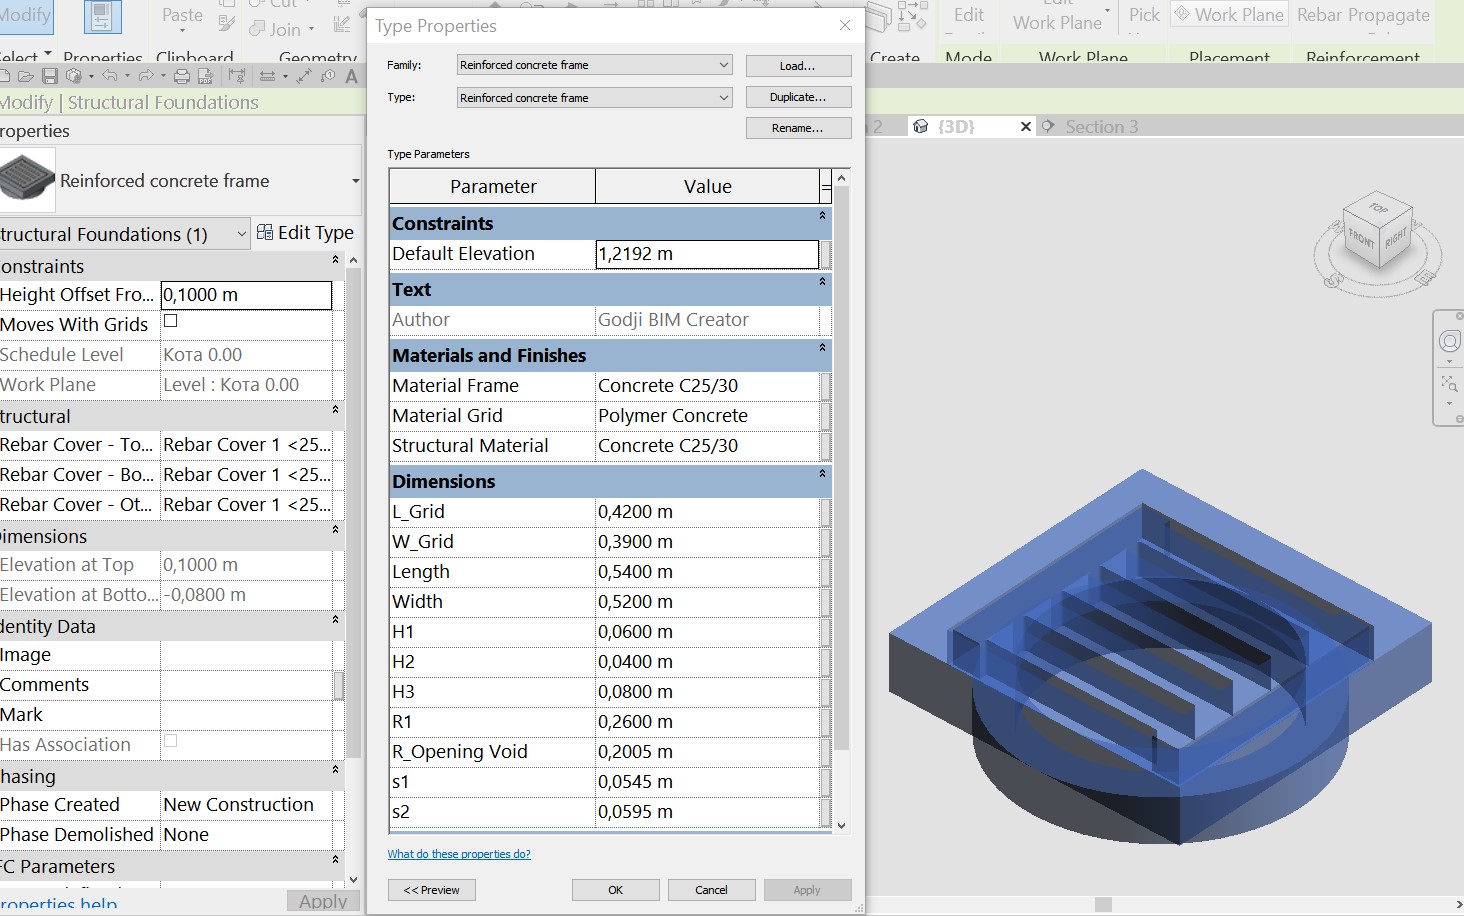Open the 'What do these properties do?' link
The height and width of the screenshot is (916, 1464).
point(459,854)
